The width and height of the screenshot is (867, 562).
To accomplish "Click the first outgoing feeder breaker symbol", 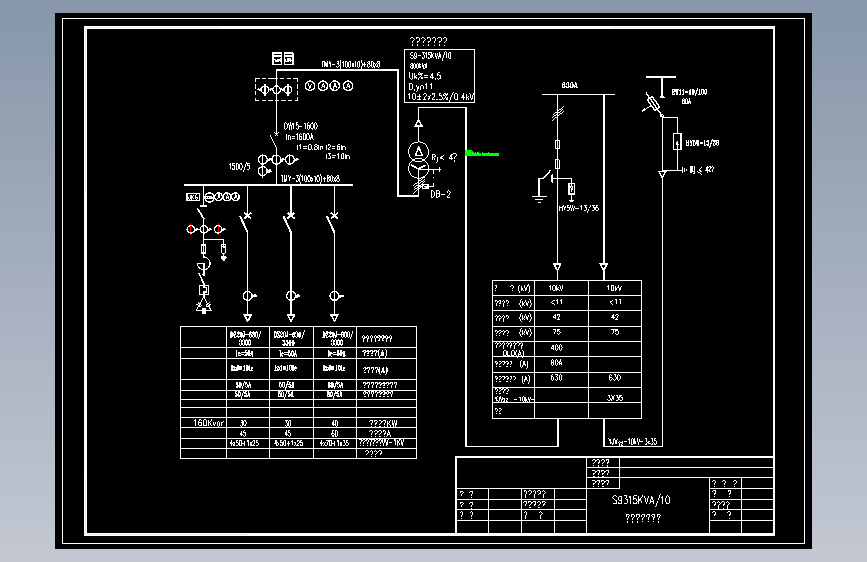I will (246, 221).
